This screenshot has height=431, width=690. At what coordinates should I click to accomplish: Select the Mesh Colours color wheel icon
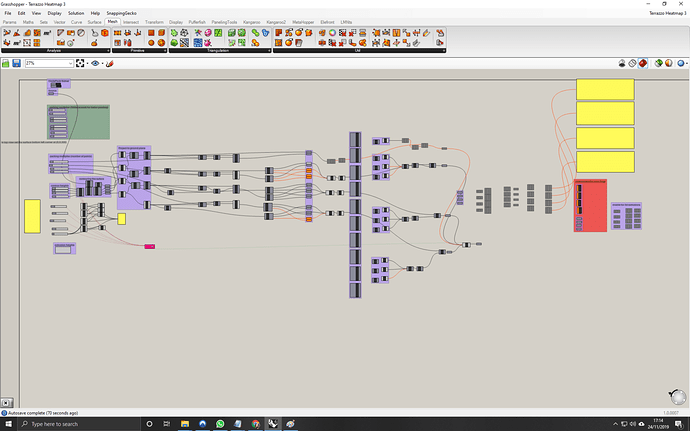coord(332,33)
